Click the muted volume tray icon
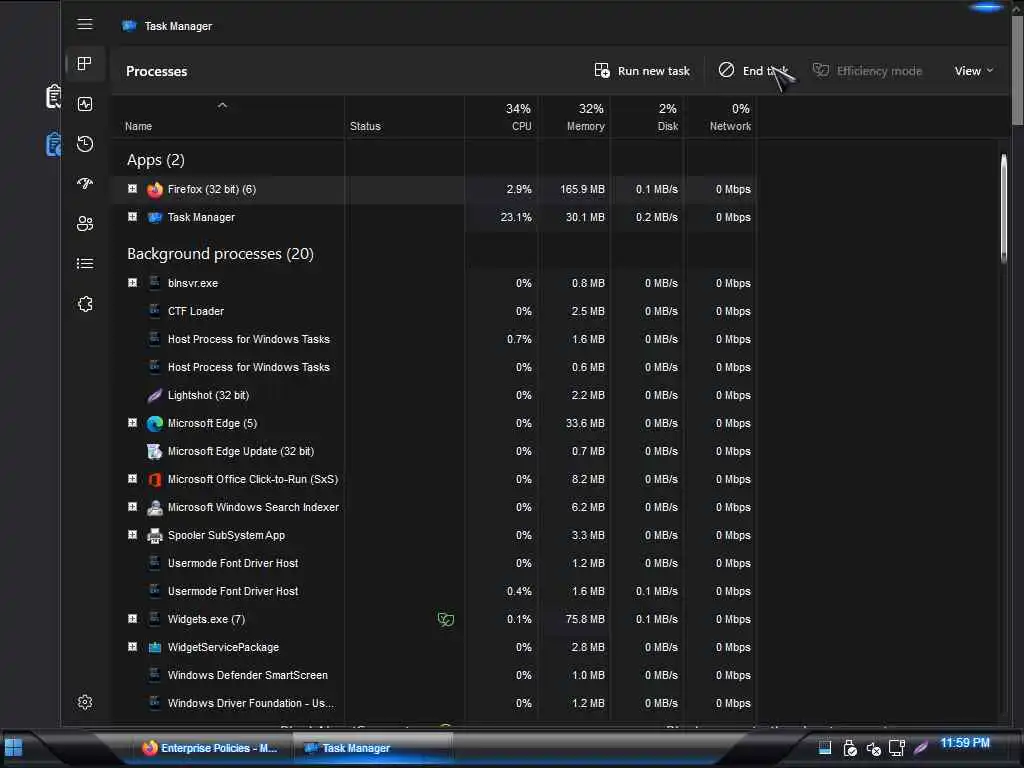The width and height of the screenshot is (1024, 768). pos(873,748)
